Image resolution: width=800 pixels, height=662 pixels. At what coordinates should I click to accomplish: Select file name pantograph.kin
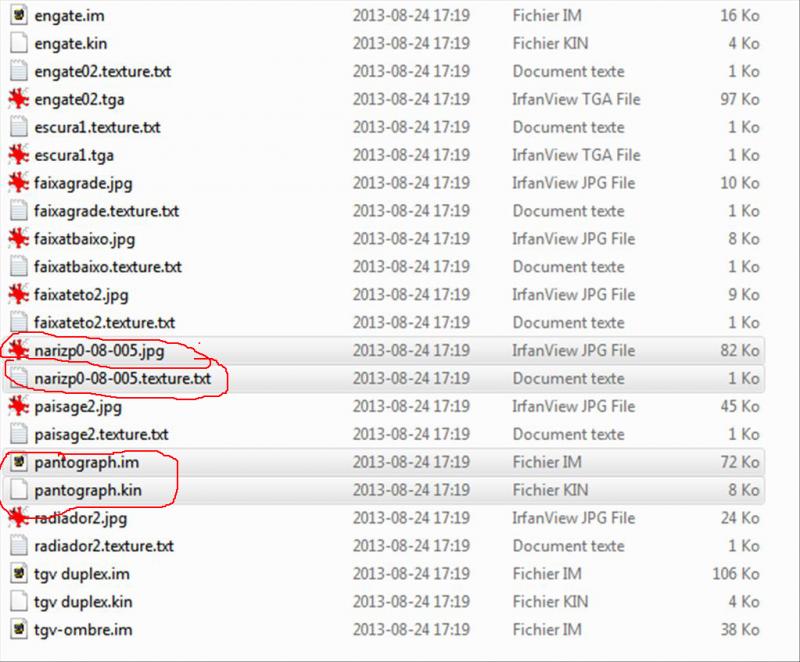tap(88, 491)
